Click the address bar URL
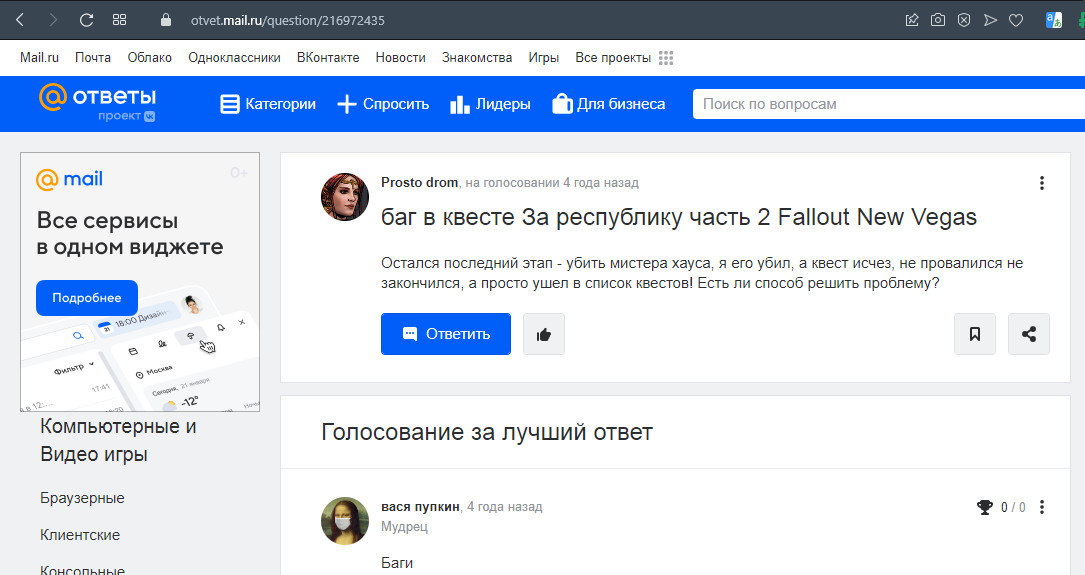The image size is (1085, 575). point(288,20)
